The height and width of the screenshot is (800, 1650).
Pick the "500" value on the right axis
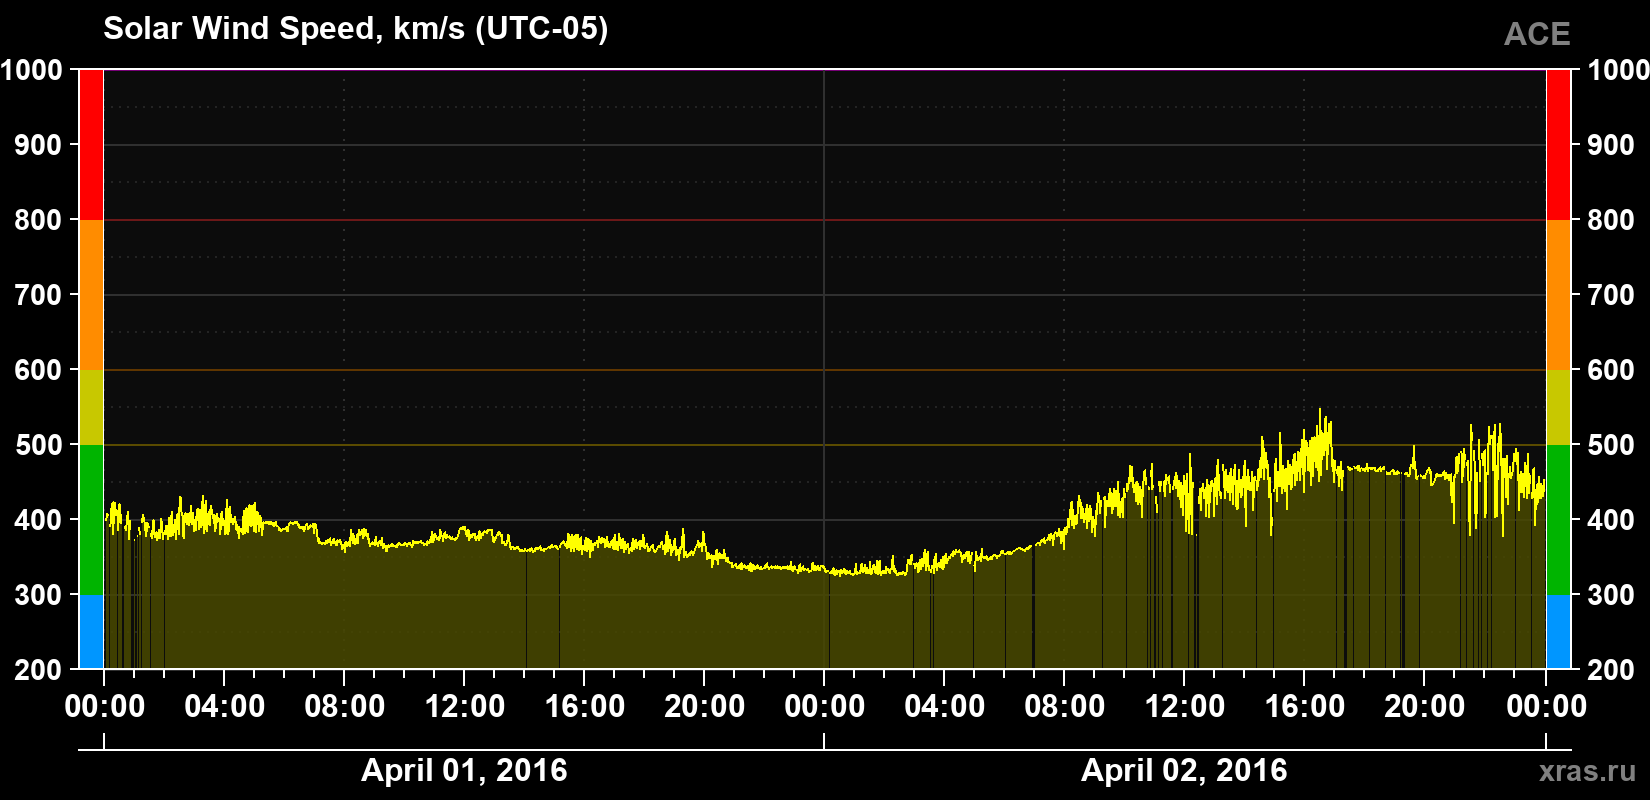[x=1611, y=445]
